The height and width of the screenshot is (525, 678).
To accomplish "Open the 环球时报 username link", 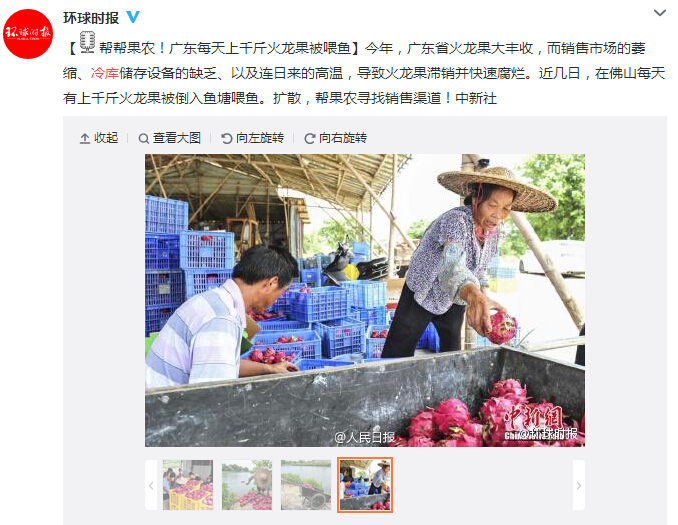I will pos(91,18).
